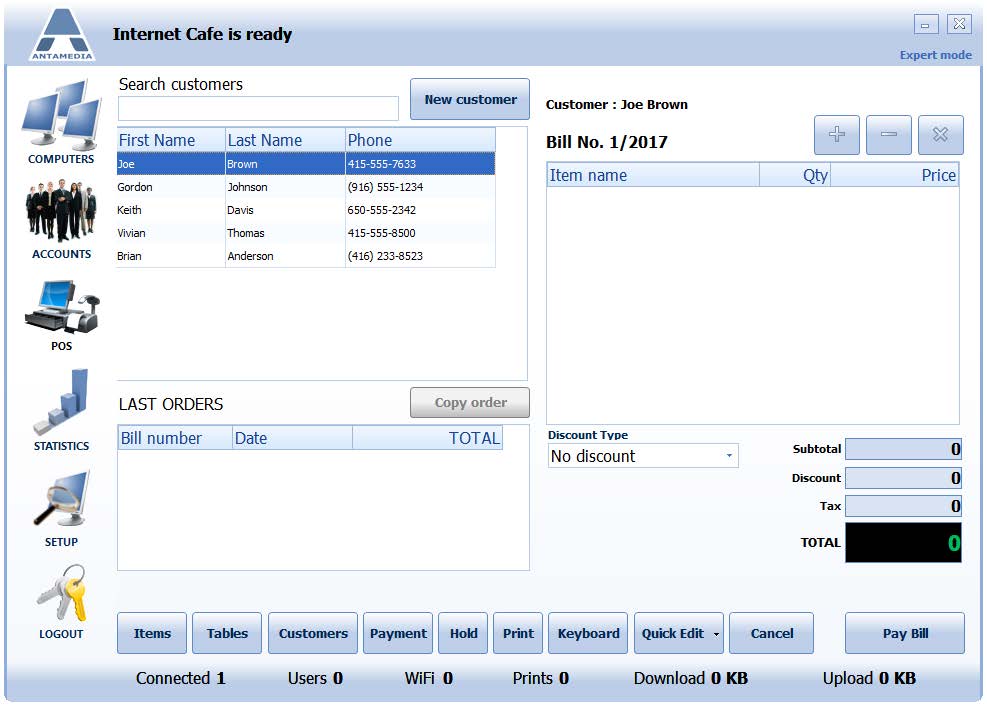The height and width of the screenshot is (709, 987).
Task: Open the Items panel
Action: tap(152, 633)
